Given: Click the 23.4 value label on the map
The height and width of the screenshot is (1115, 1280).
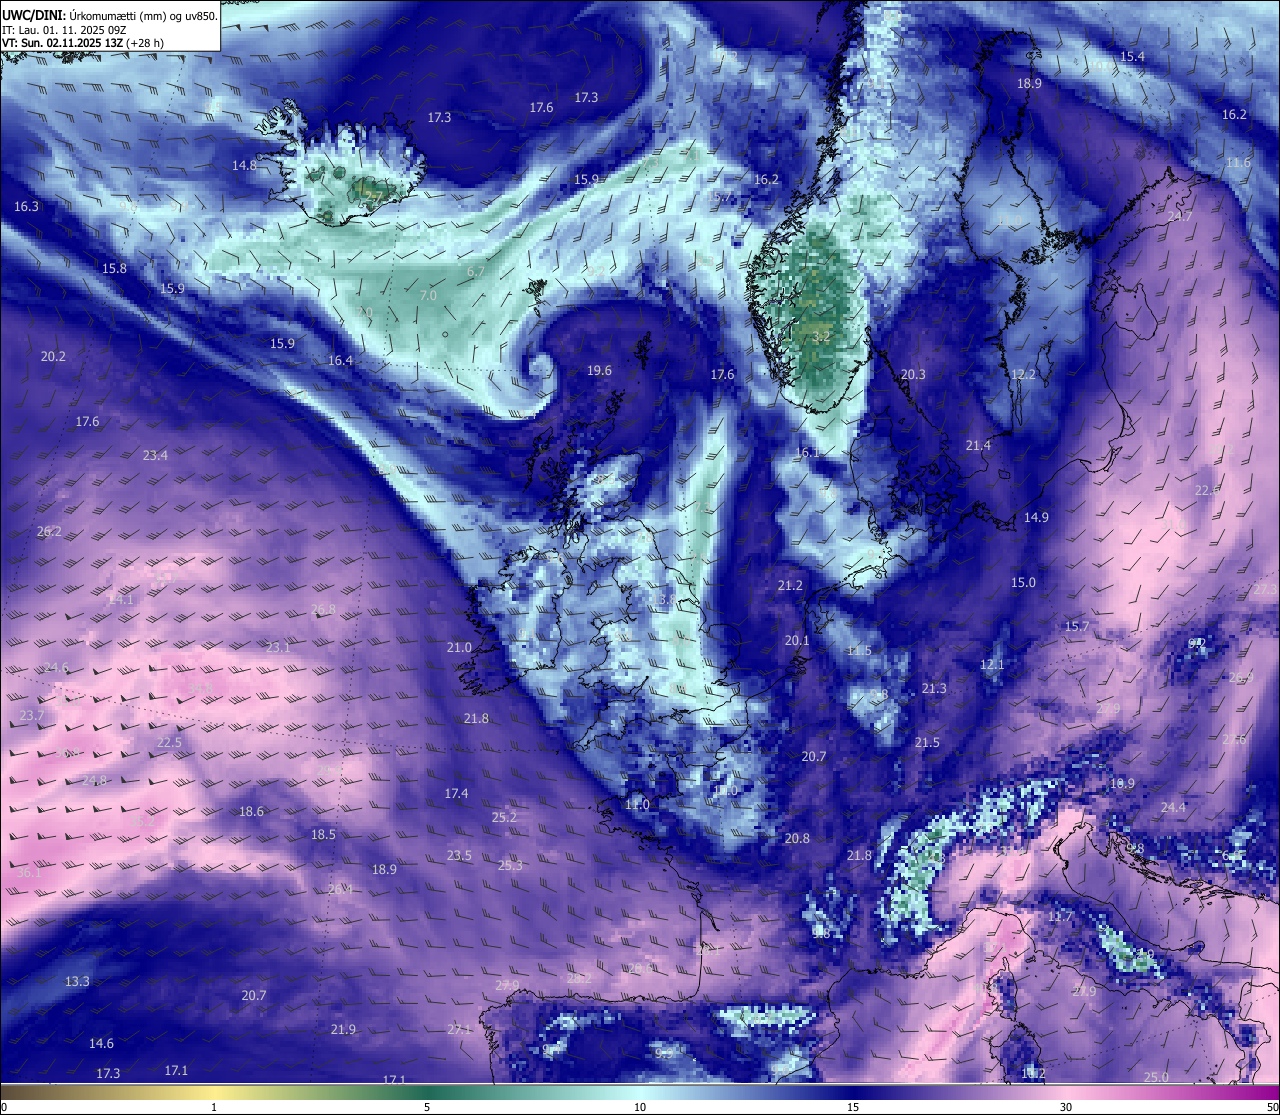Looking at the screenshot, I should click(155, 455).
